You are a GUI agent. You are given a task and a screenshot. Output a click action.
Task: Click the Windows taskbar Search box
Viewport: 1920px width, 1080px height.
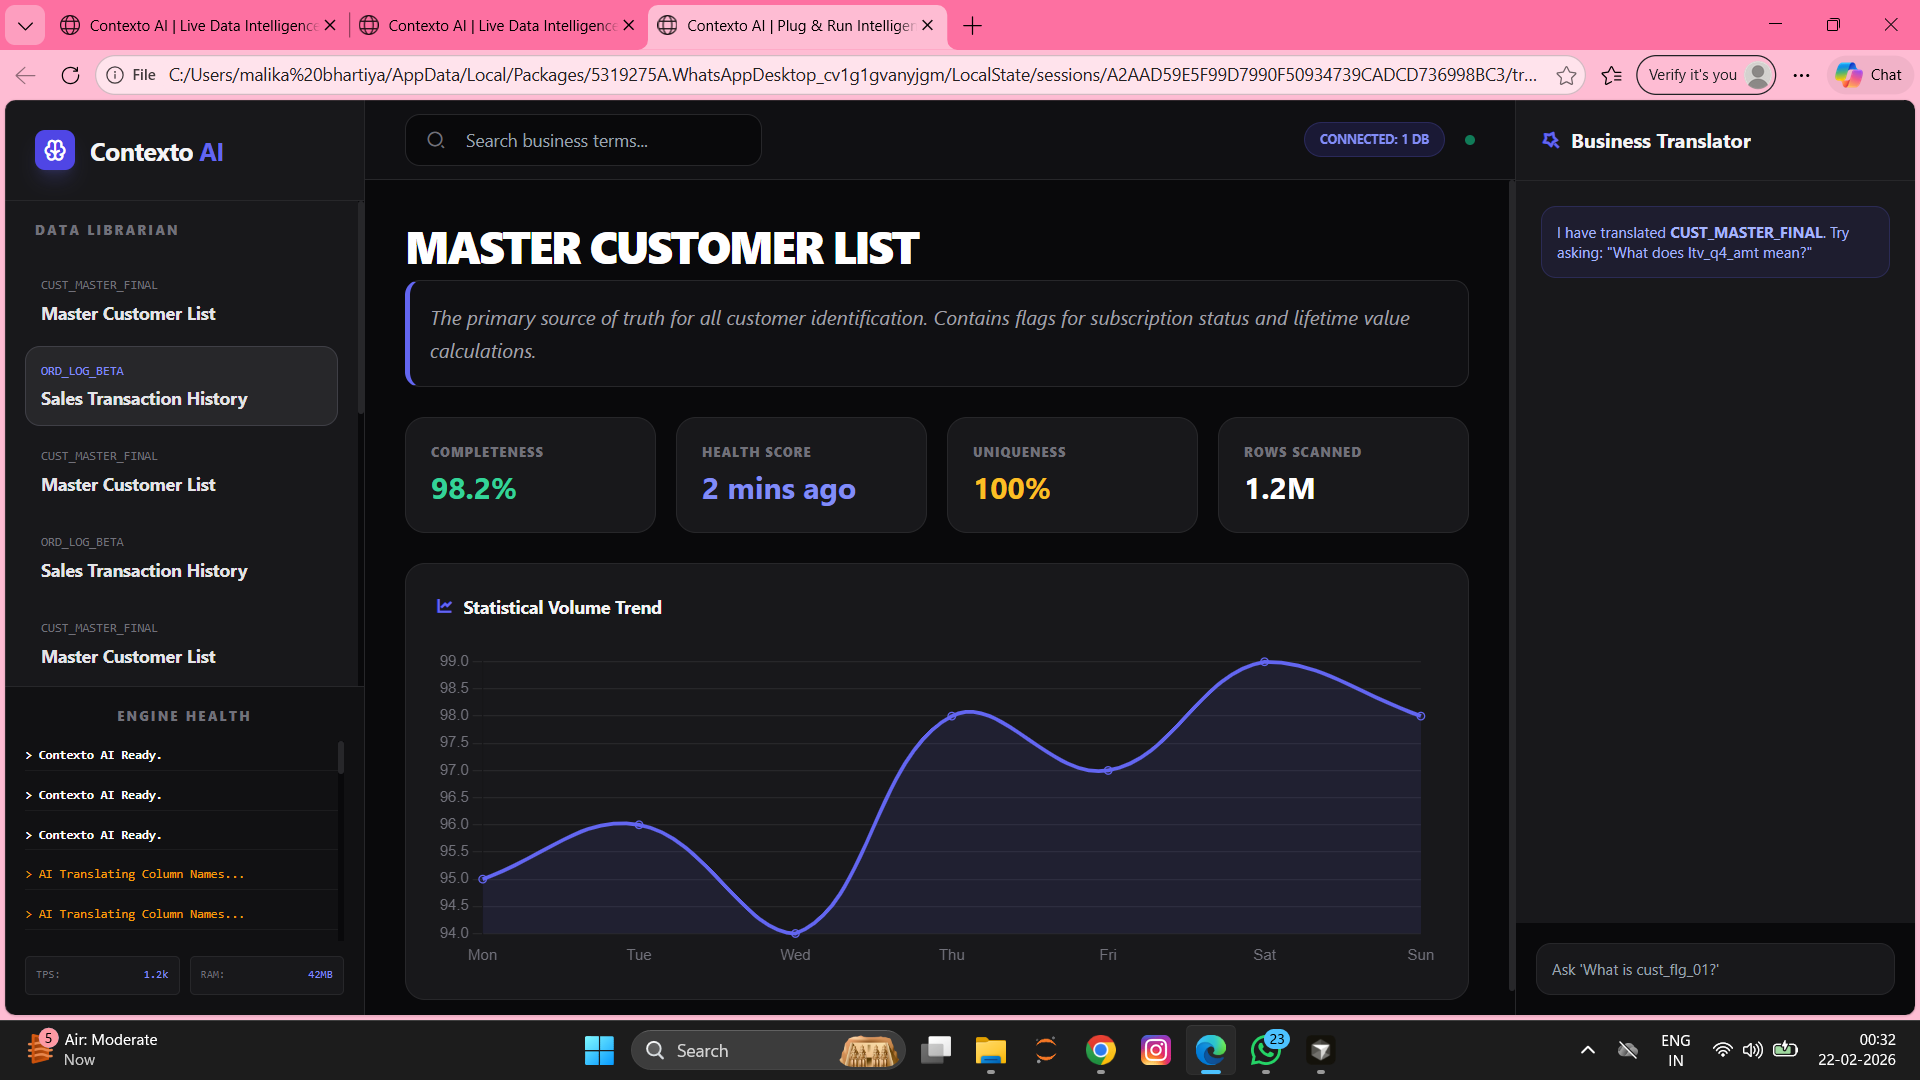[x=768, y=1050]
